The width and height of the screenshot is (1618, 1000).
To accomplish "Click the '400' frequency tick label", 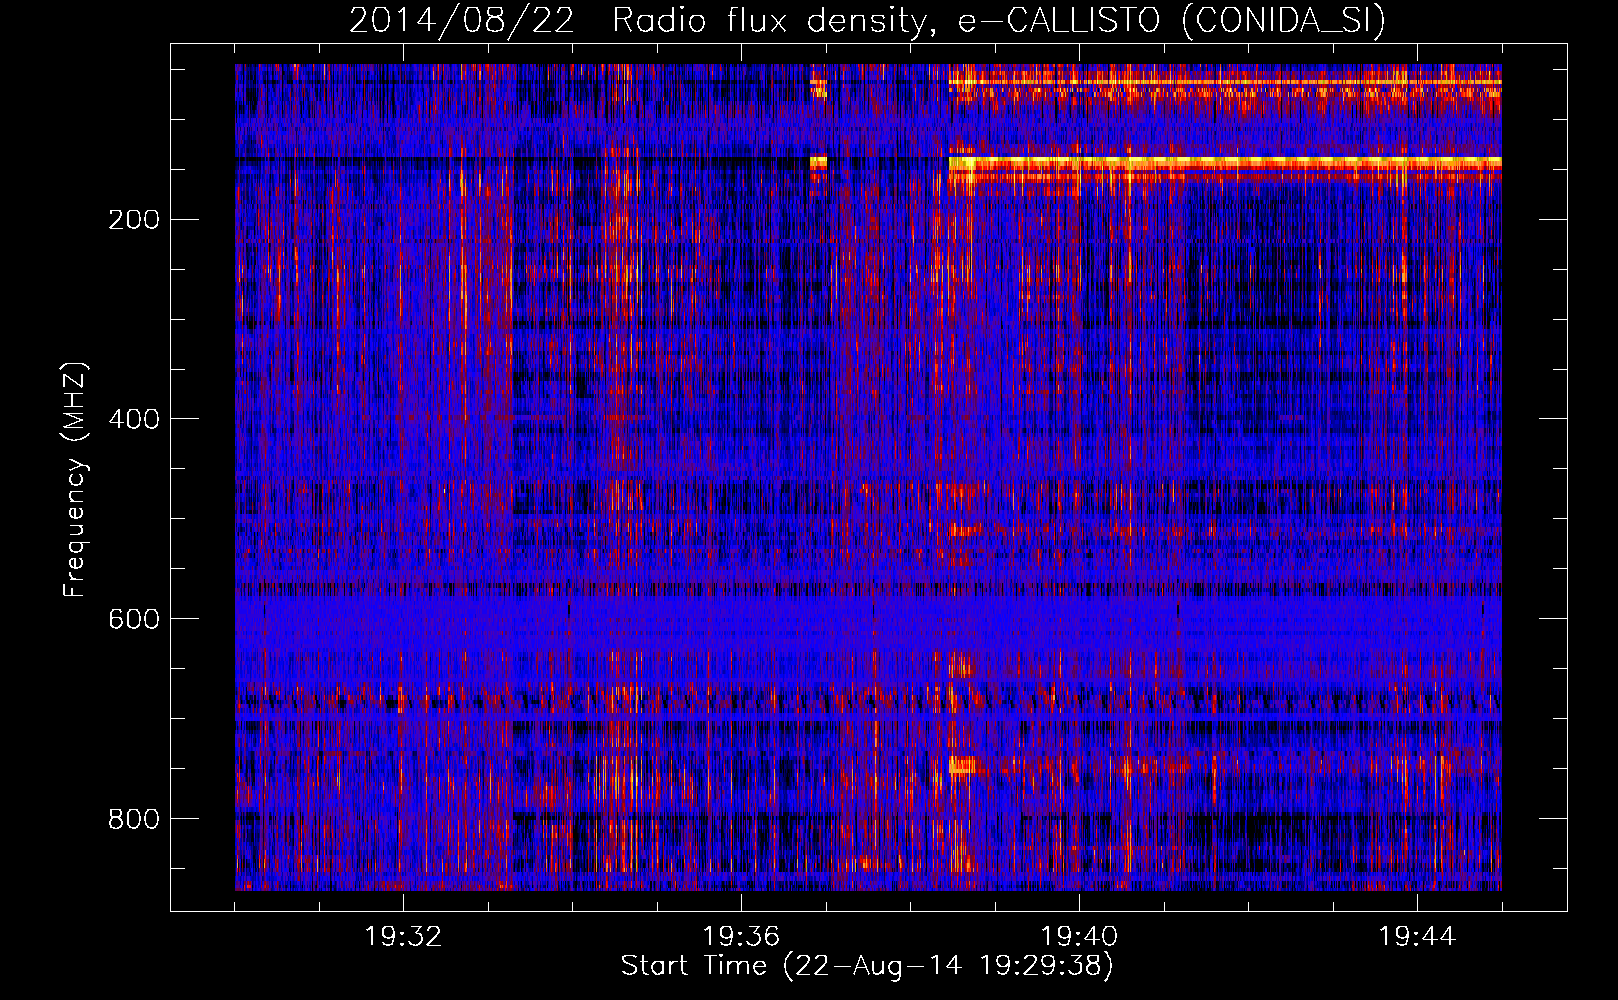I will coord(133,419).
